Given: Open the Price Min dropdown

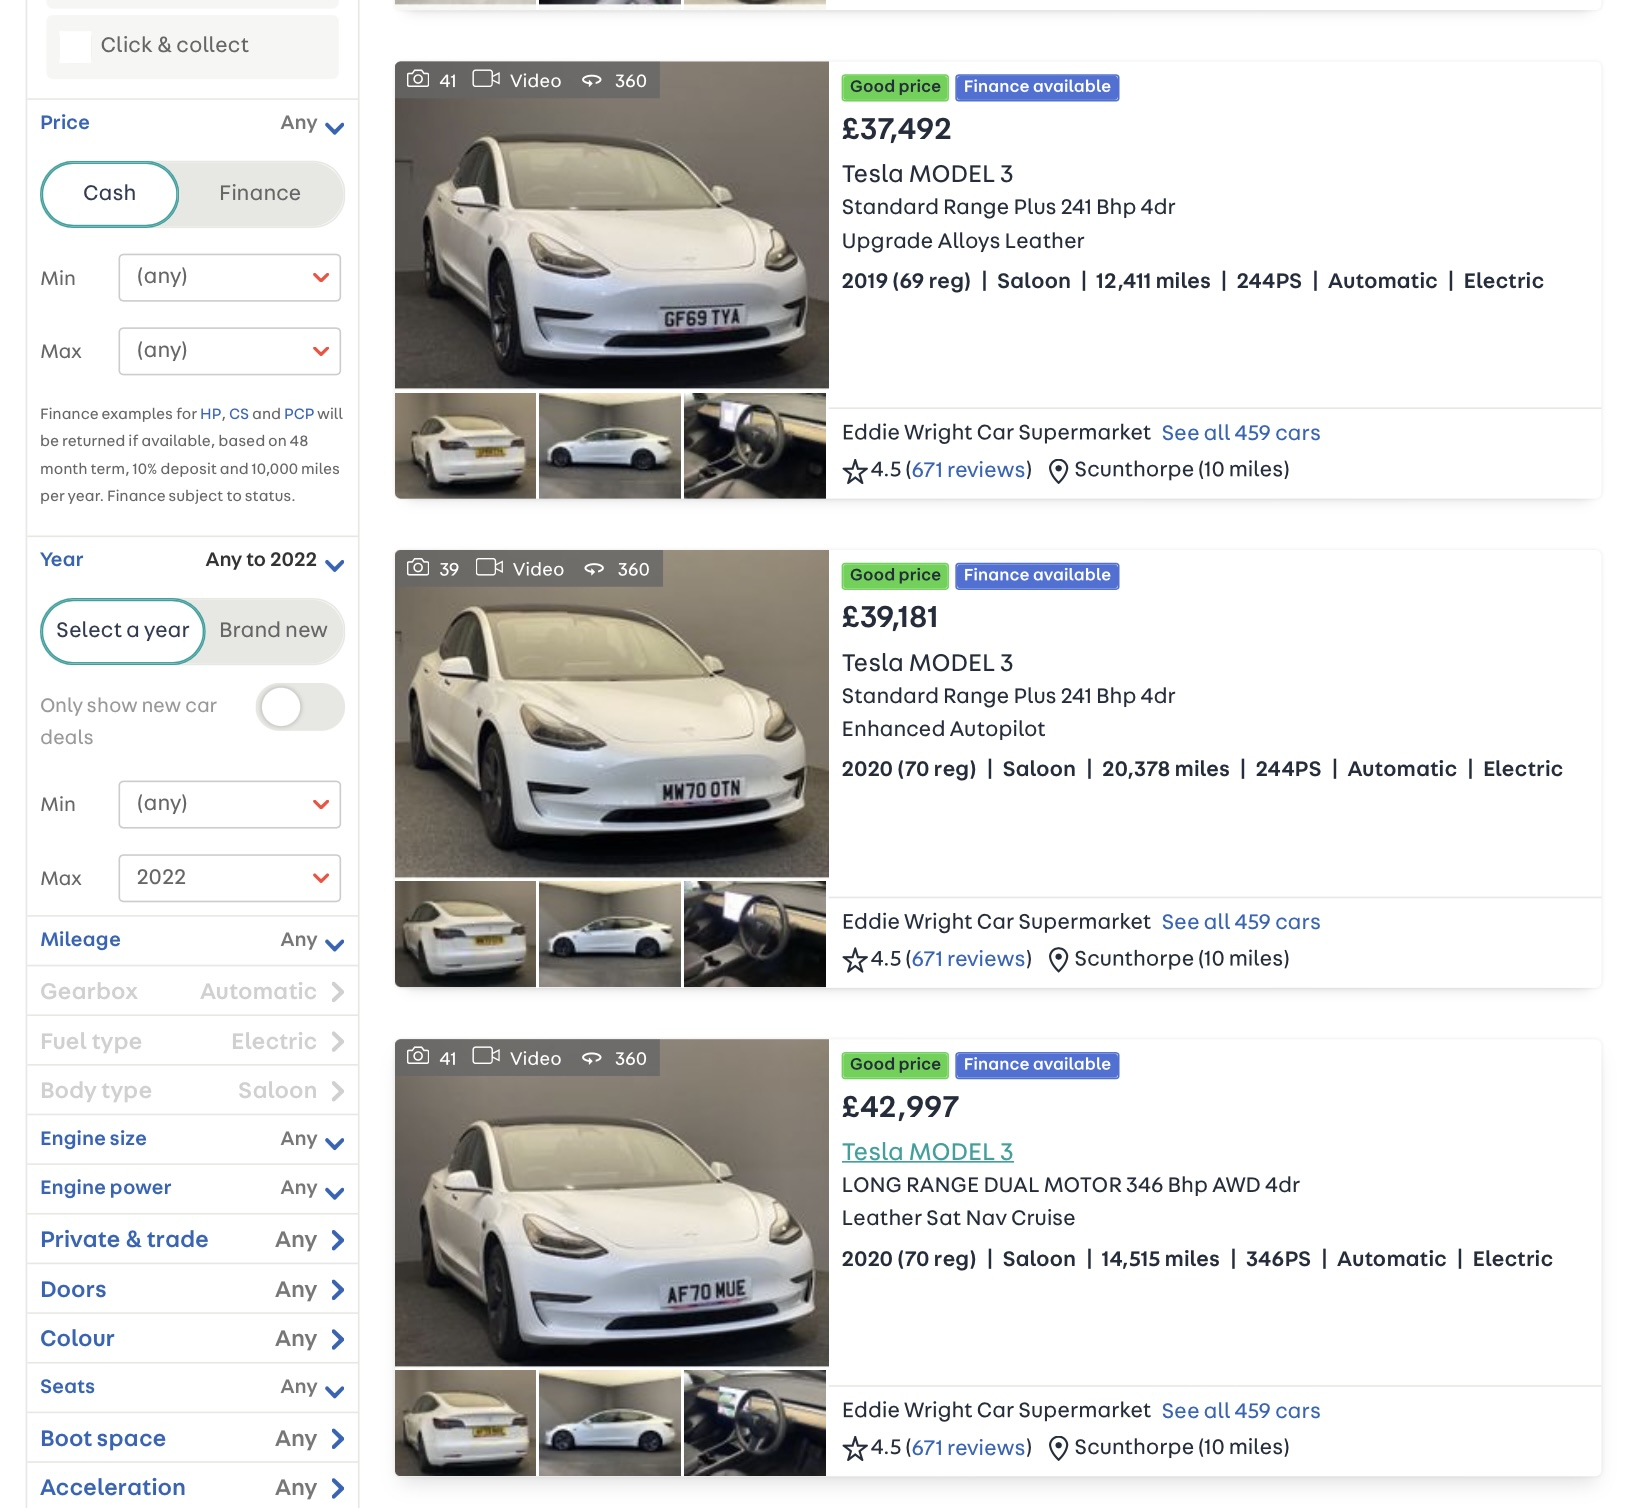Looking at the screenshot, I should pyautogui.click(x=230, y=277).
